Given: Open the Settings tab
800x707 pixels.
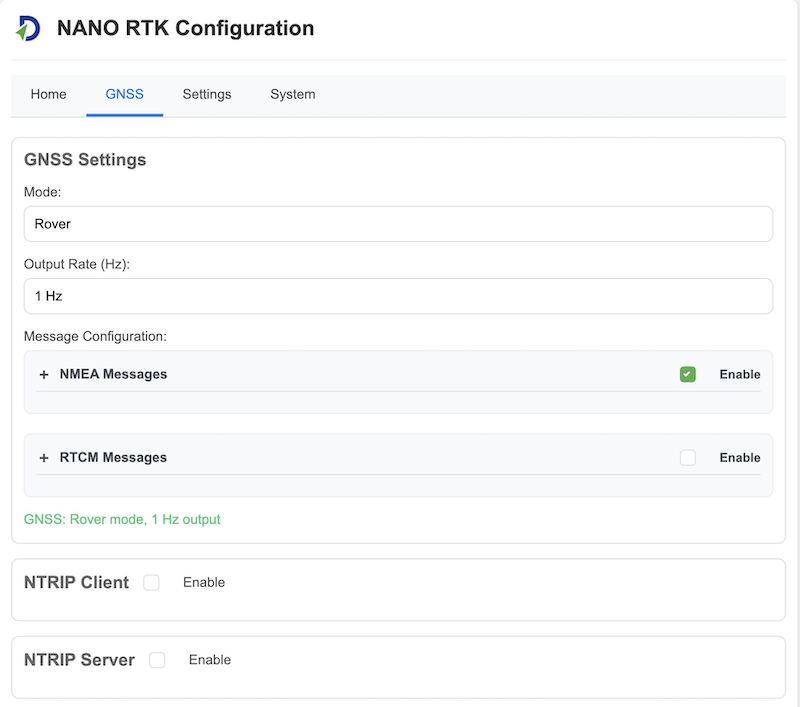Looking at the screenshot, I should (x=207, y=94).
